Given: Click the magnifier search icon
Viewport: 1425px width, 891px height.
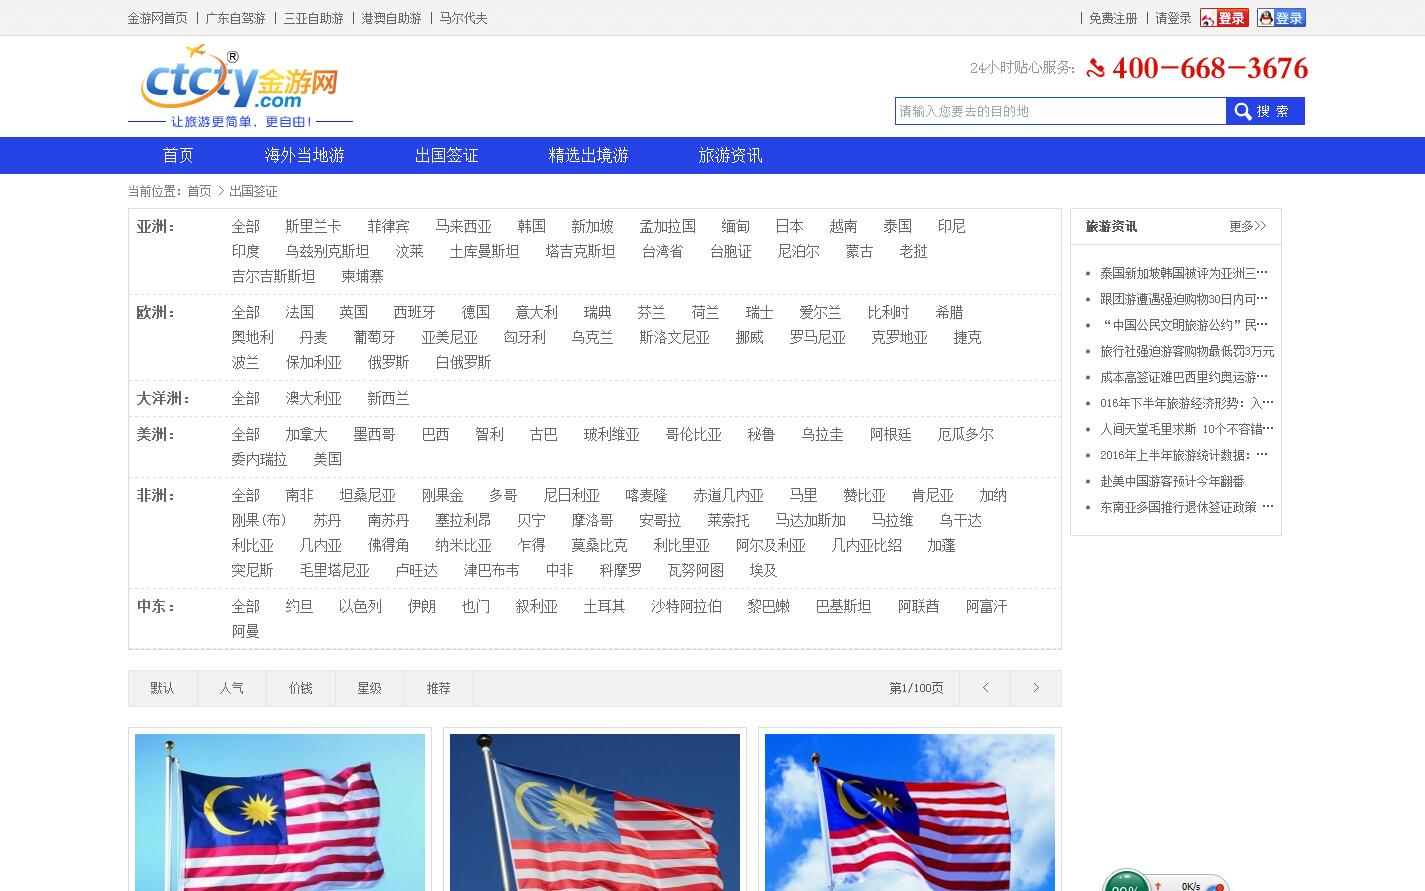Looking at the screenshot, I should coord(1241,111).
